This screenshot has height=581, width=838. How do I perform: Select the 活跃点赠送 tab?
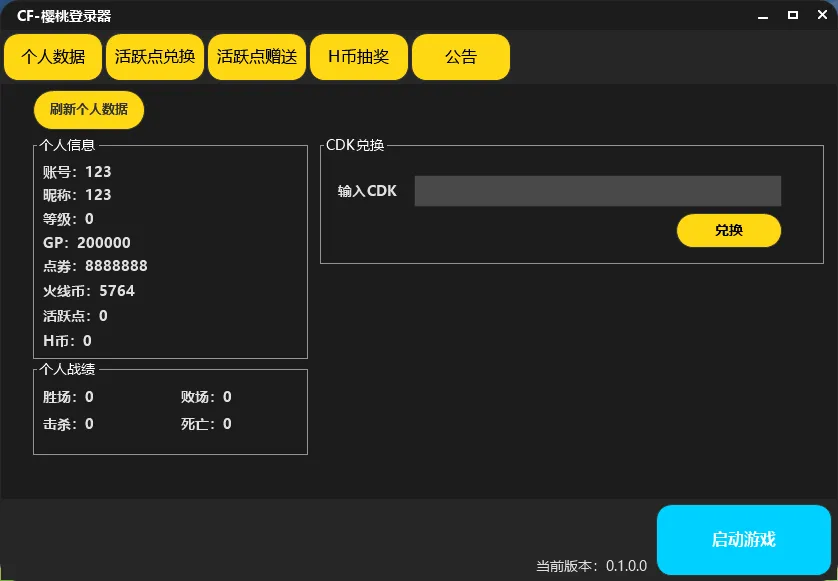click(257, 57)
